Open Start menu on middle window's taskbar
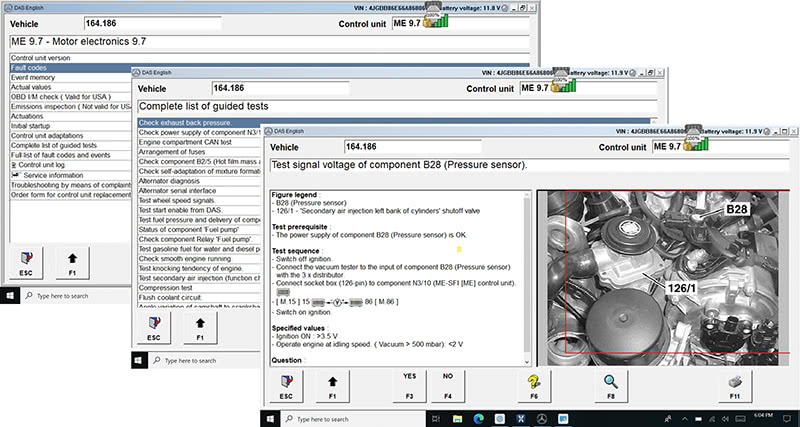The width and height of the screenshot is (800, 427). tap(138, 360)
